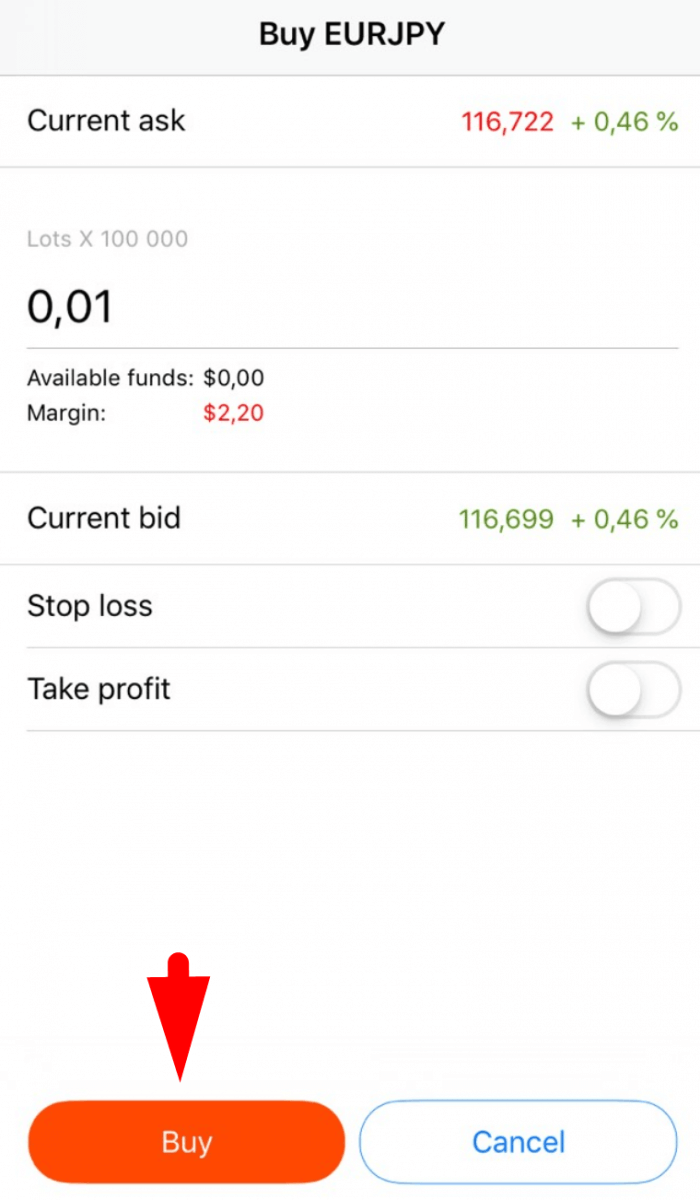Tap the green bid price 116,699
This screenshot has height=1200, width=700.
coord(506,519)
